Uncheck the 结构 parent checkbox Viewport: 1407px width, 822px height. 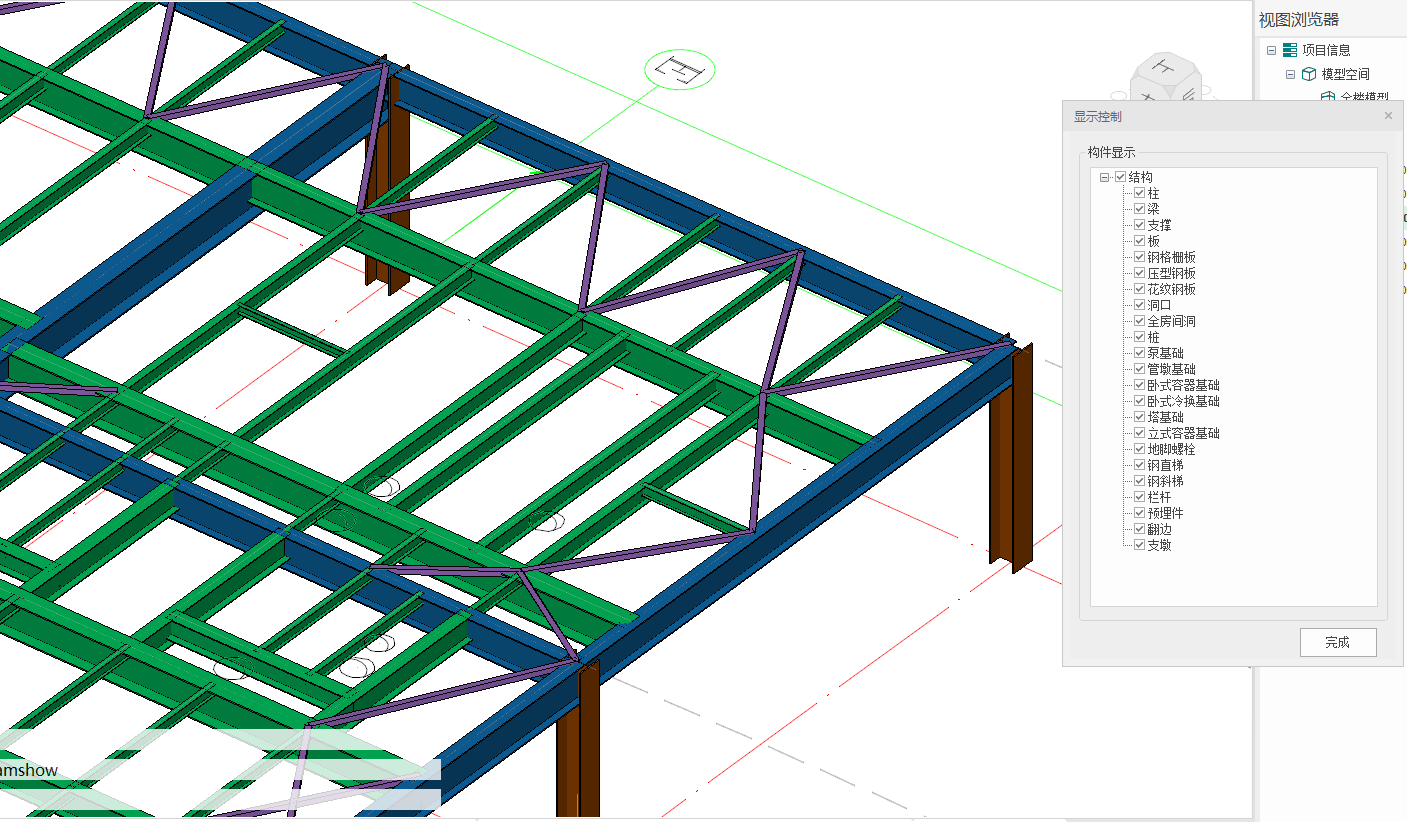click(1120, 177)
